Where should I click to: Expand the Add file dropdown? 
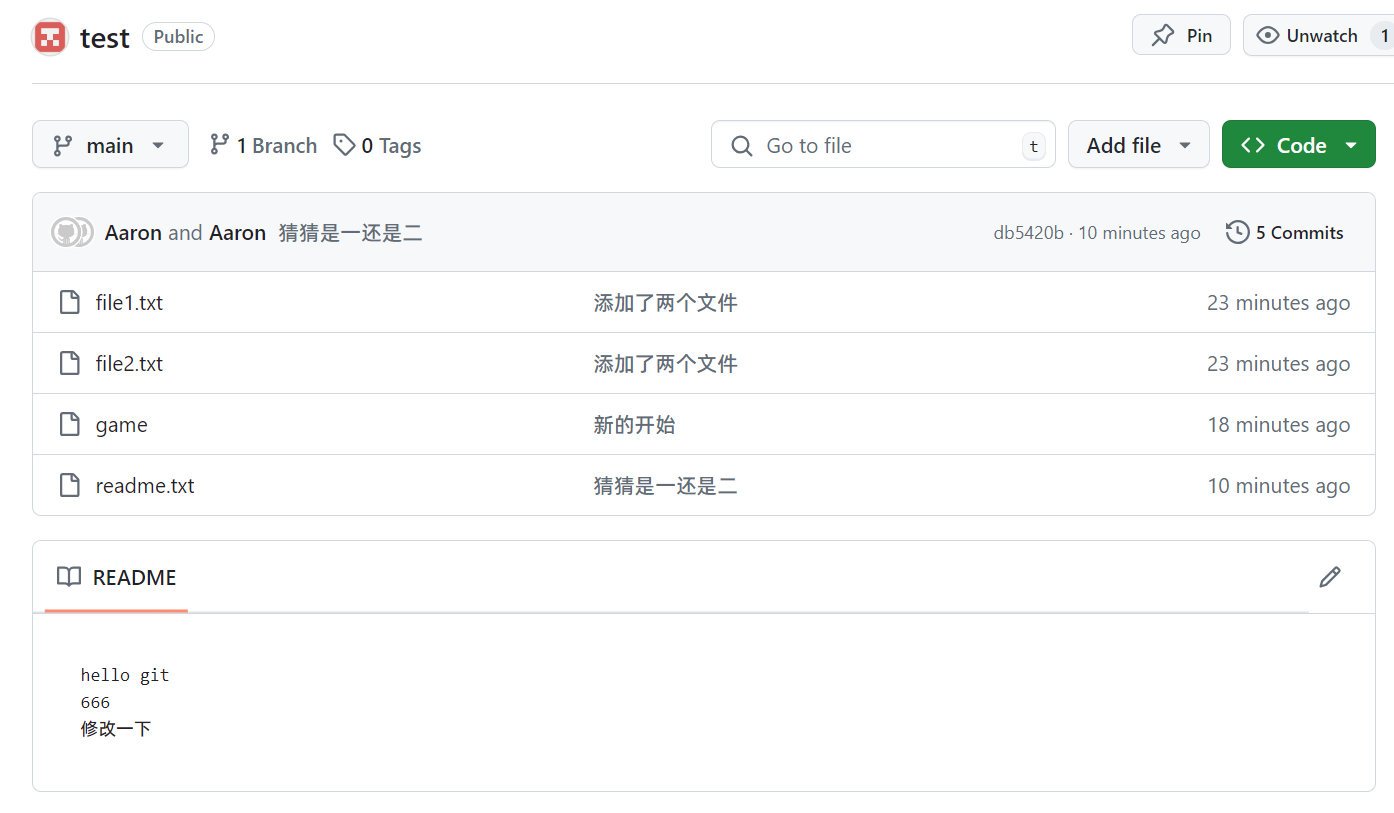pos(1138,145)
